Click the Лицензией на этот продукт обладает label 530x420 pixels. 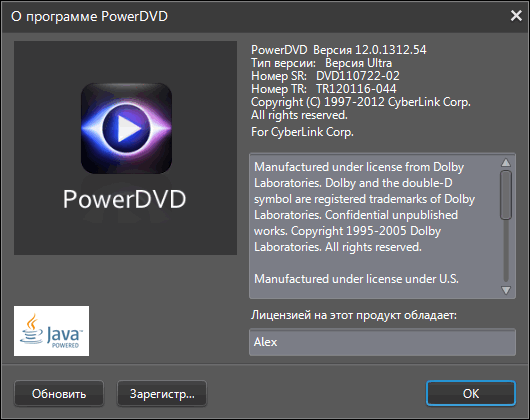click(x=354, y=315)
